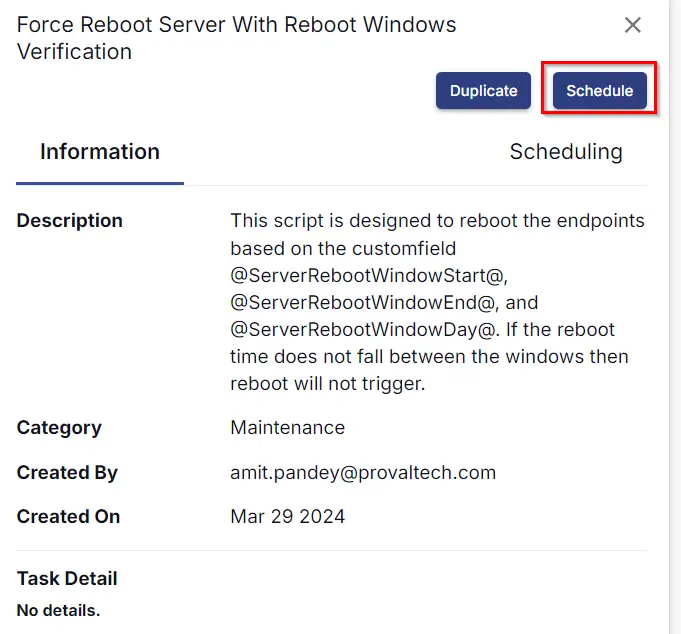The image size is (681, 634).
Task: Click the vertical scrollbar on the panel's right edge
Action: (x=675, y=317)
